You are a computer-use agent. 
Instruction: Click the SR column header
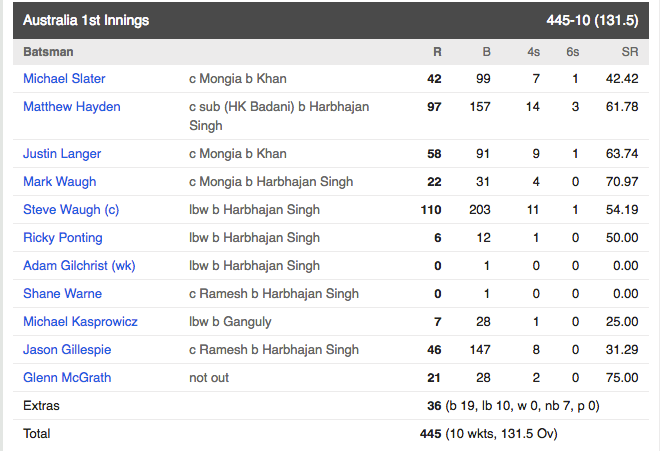pos(629,52)
